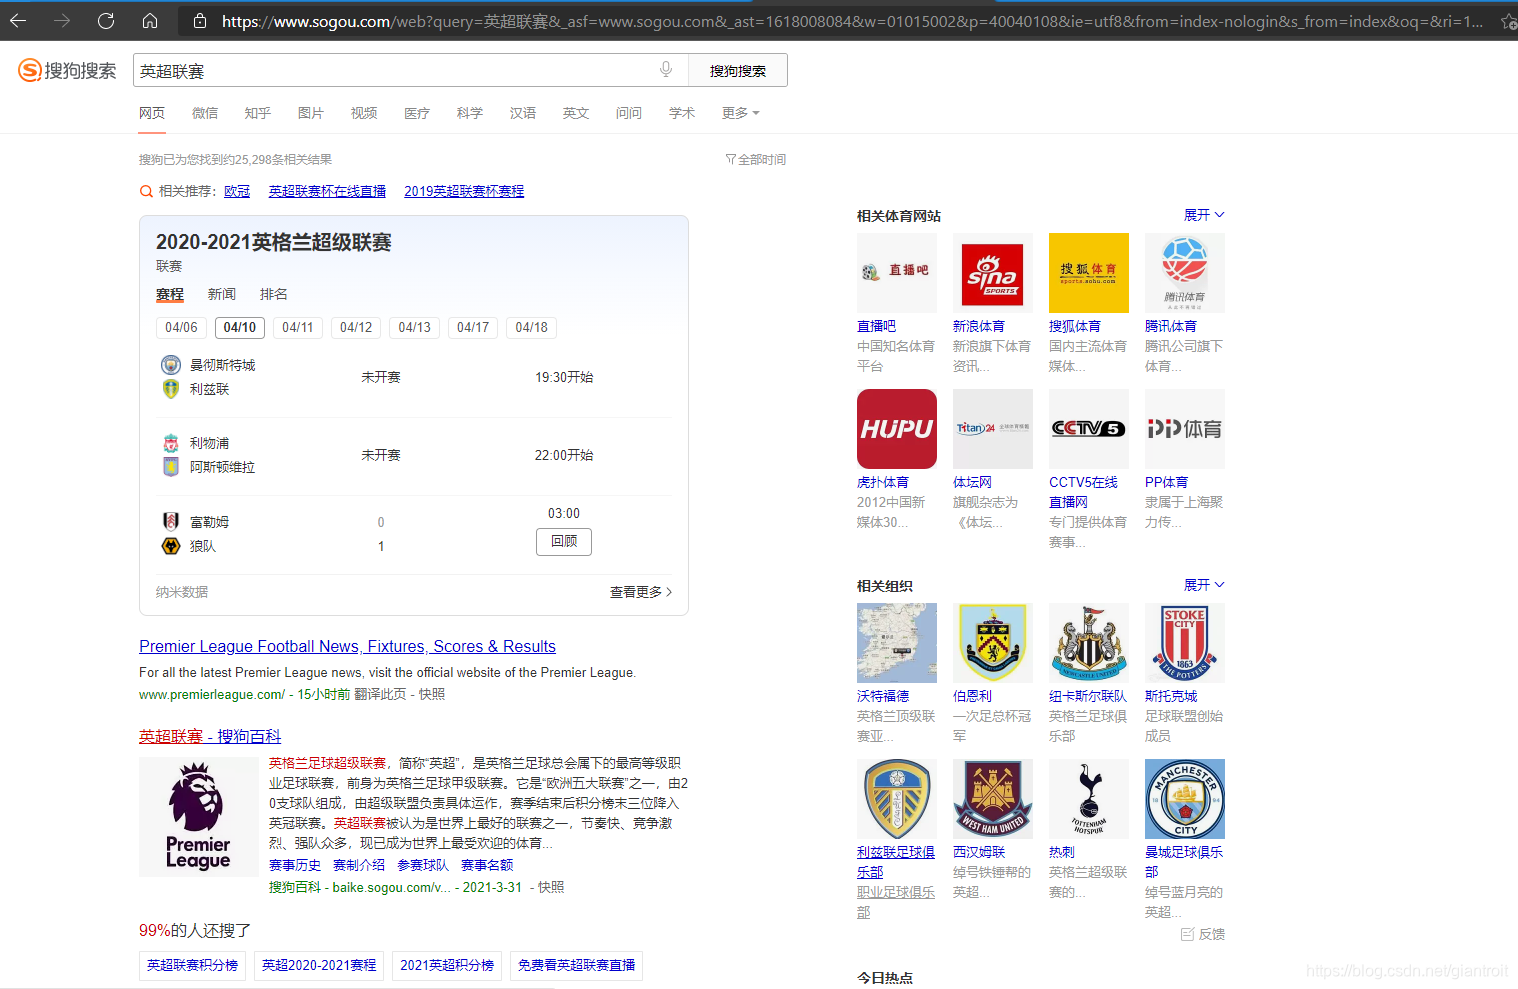Click the Wolves team badge icon

pos(171,546)
